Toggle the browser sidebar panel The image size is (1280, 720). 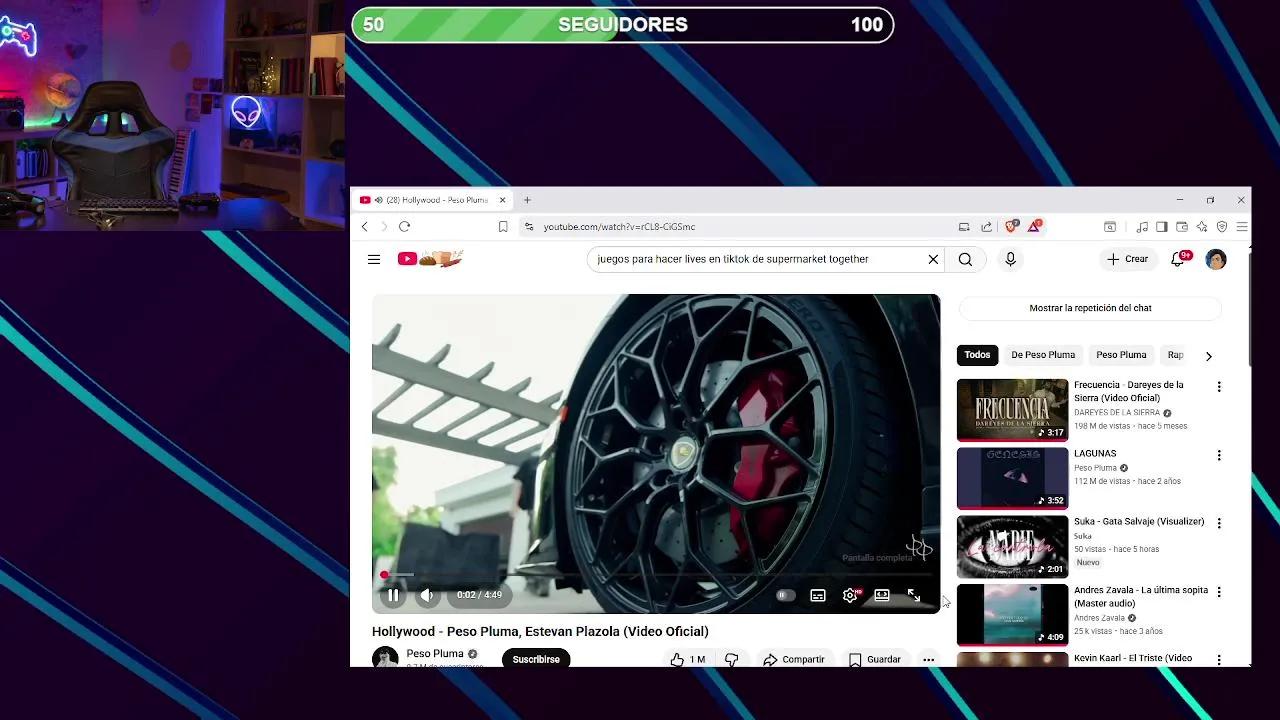(x=1161, y=227)
